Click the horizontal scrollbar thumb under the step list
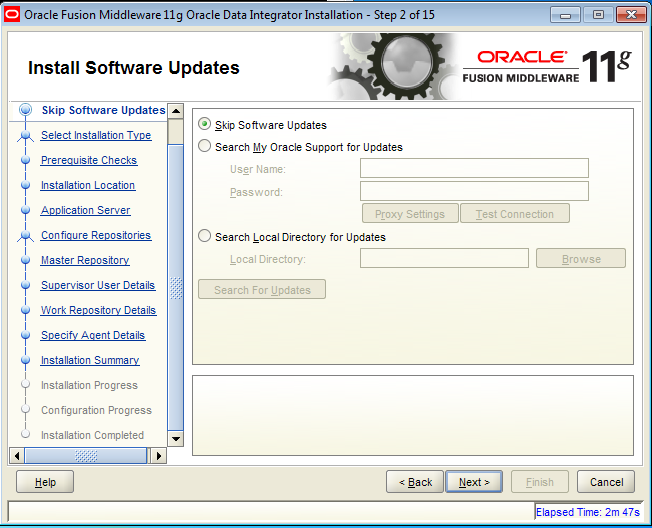652x528 pixels. click(x=86, y=456)
